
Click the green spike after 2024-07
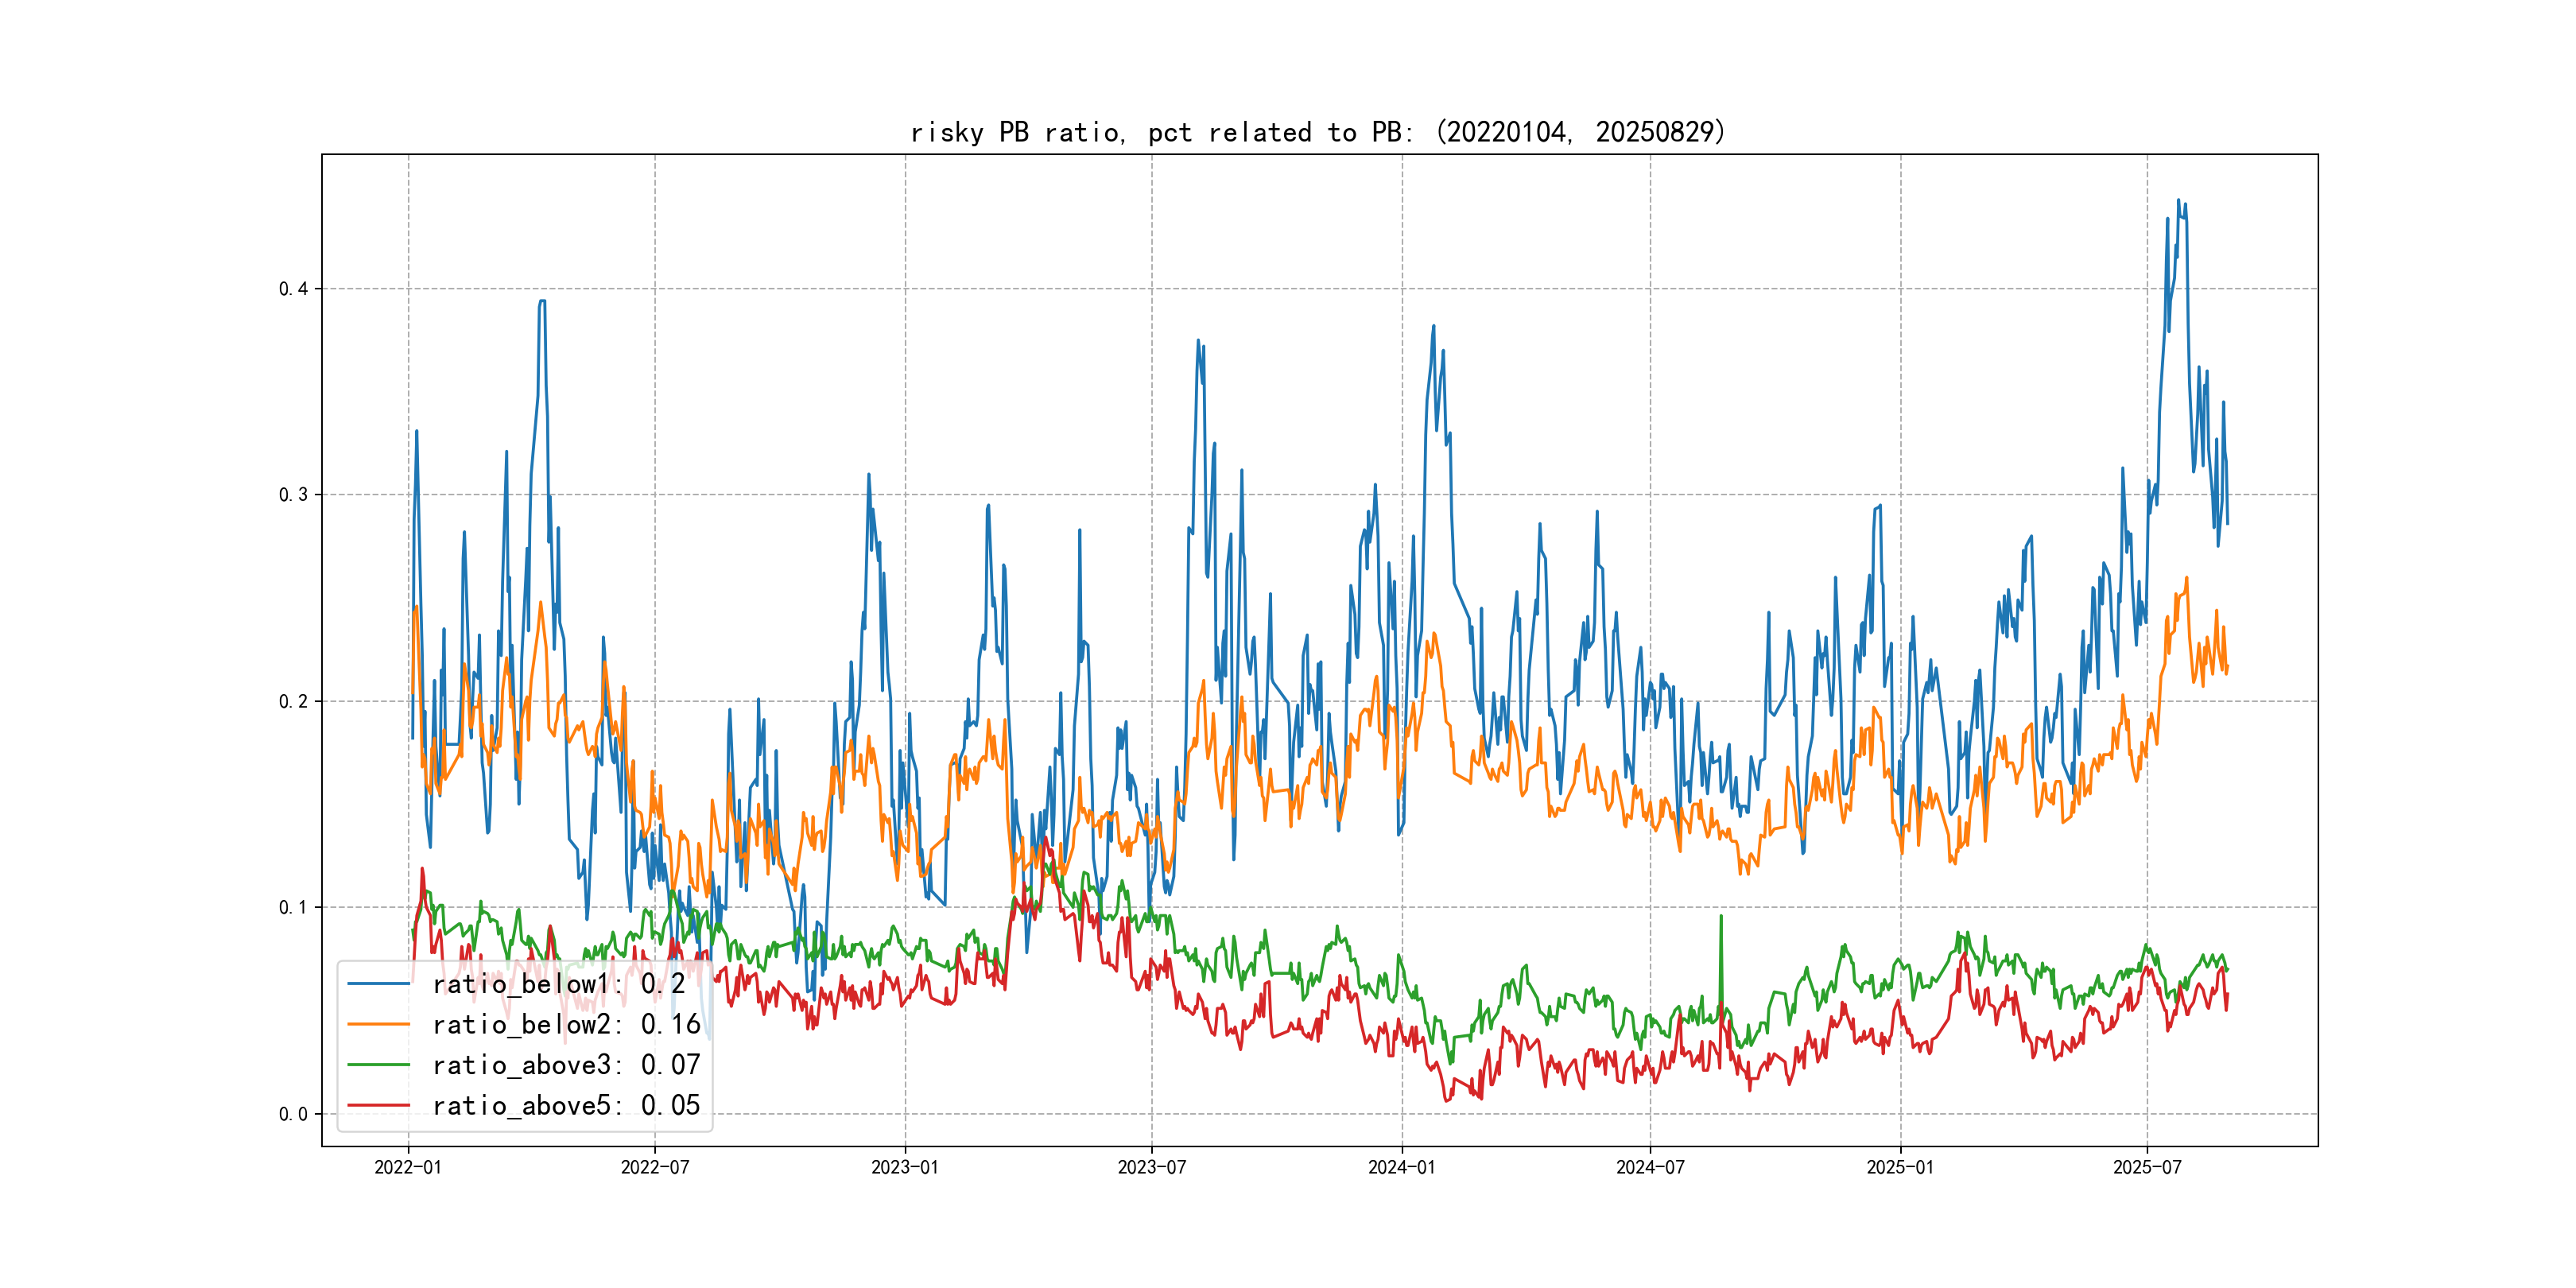click(x=1721, y=940)
